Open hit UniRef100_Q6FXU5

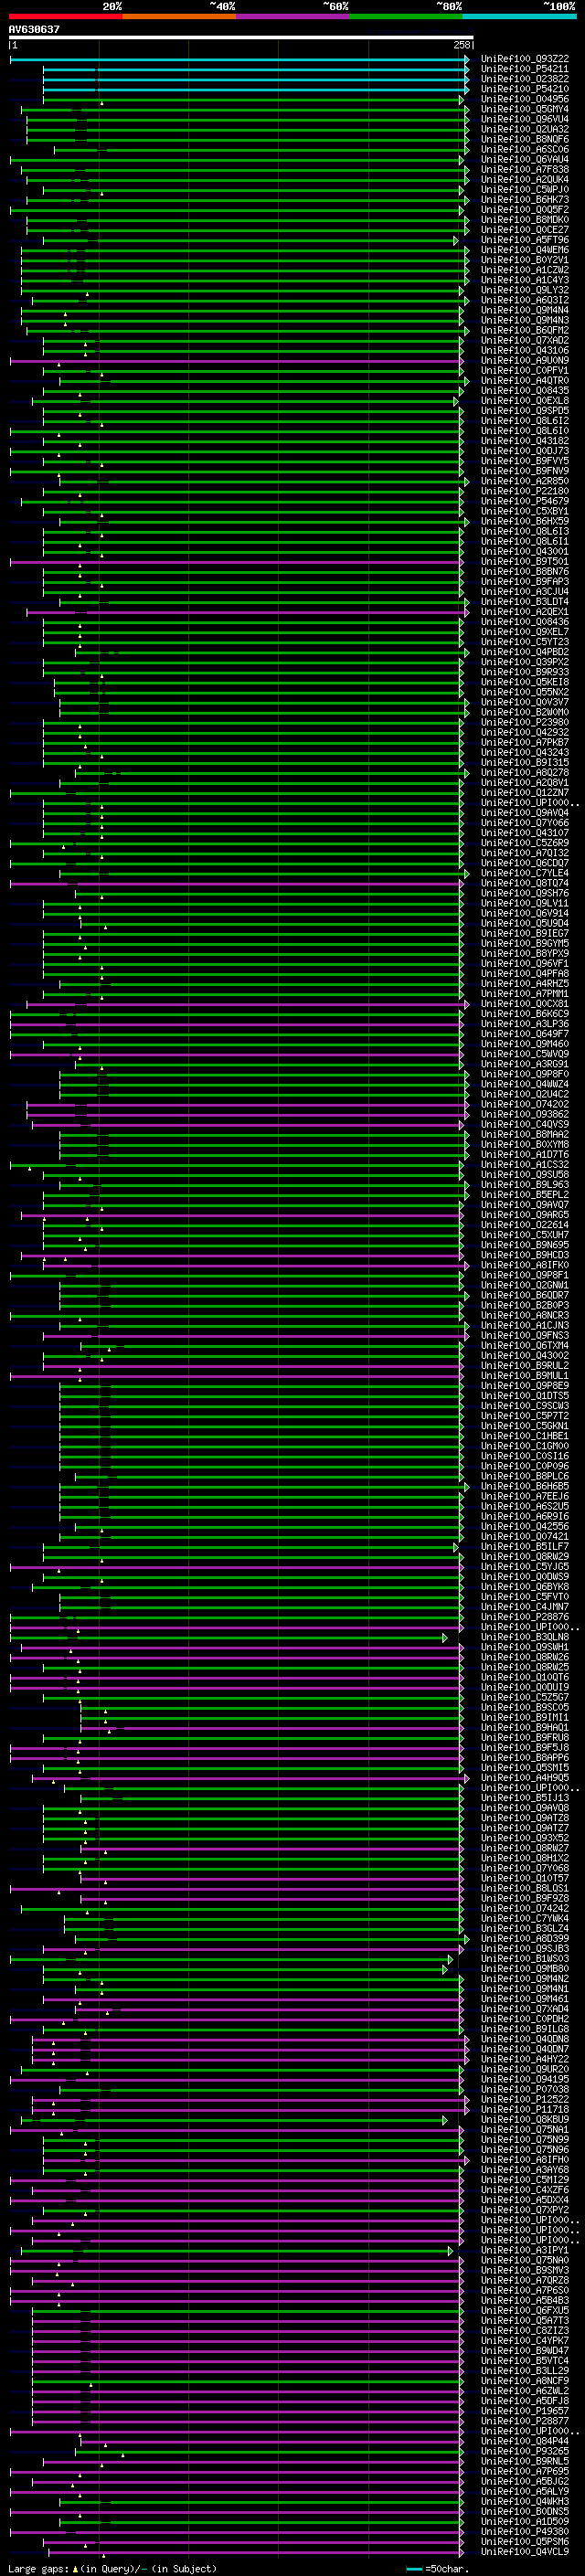(525, 2310)
